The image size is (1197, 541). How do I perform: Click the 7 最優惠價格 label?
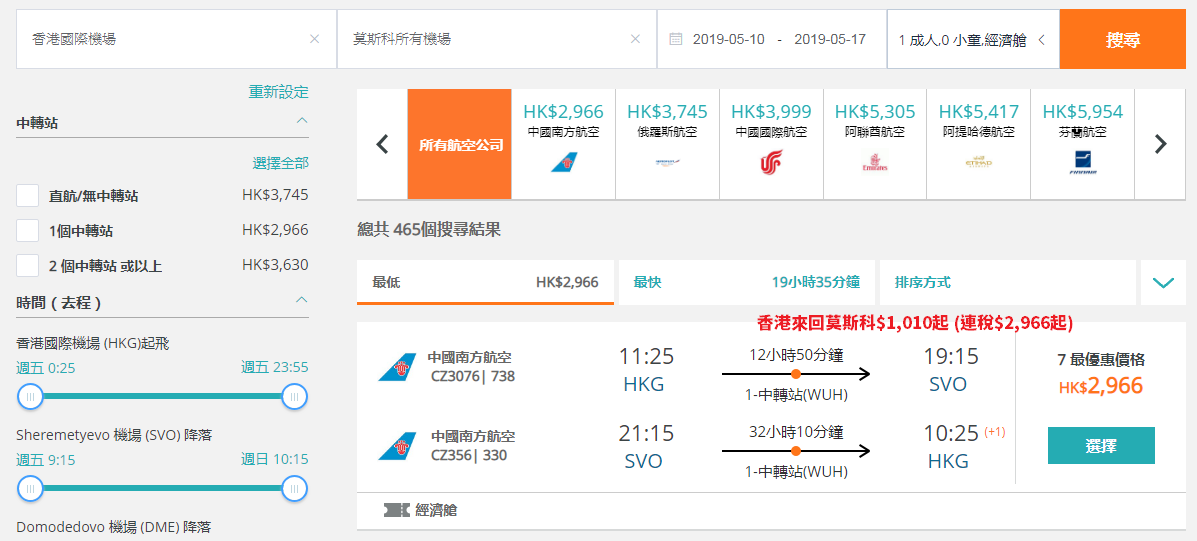point(1100,359)
